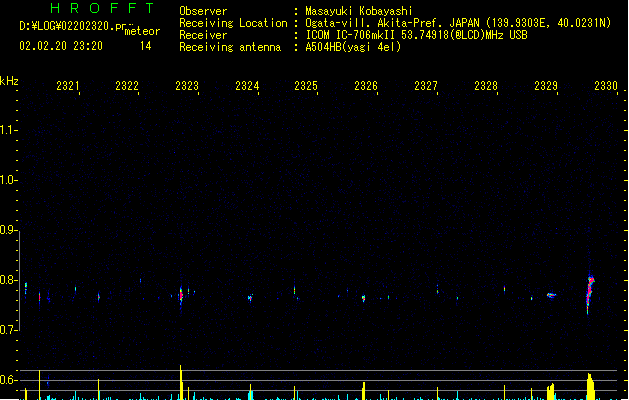Select antenna value A504HB(yagi 4el)
The height and width of the screenshot is (400, 629).
(x=353, y=47)
